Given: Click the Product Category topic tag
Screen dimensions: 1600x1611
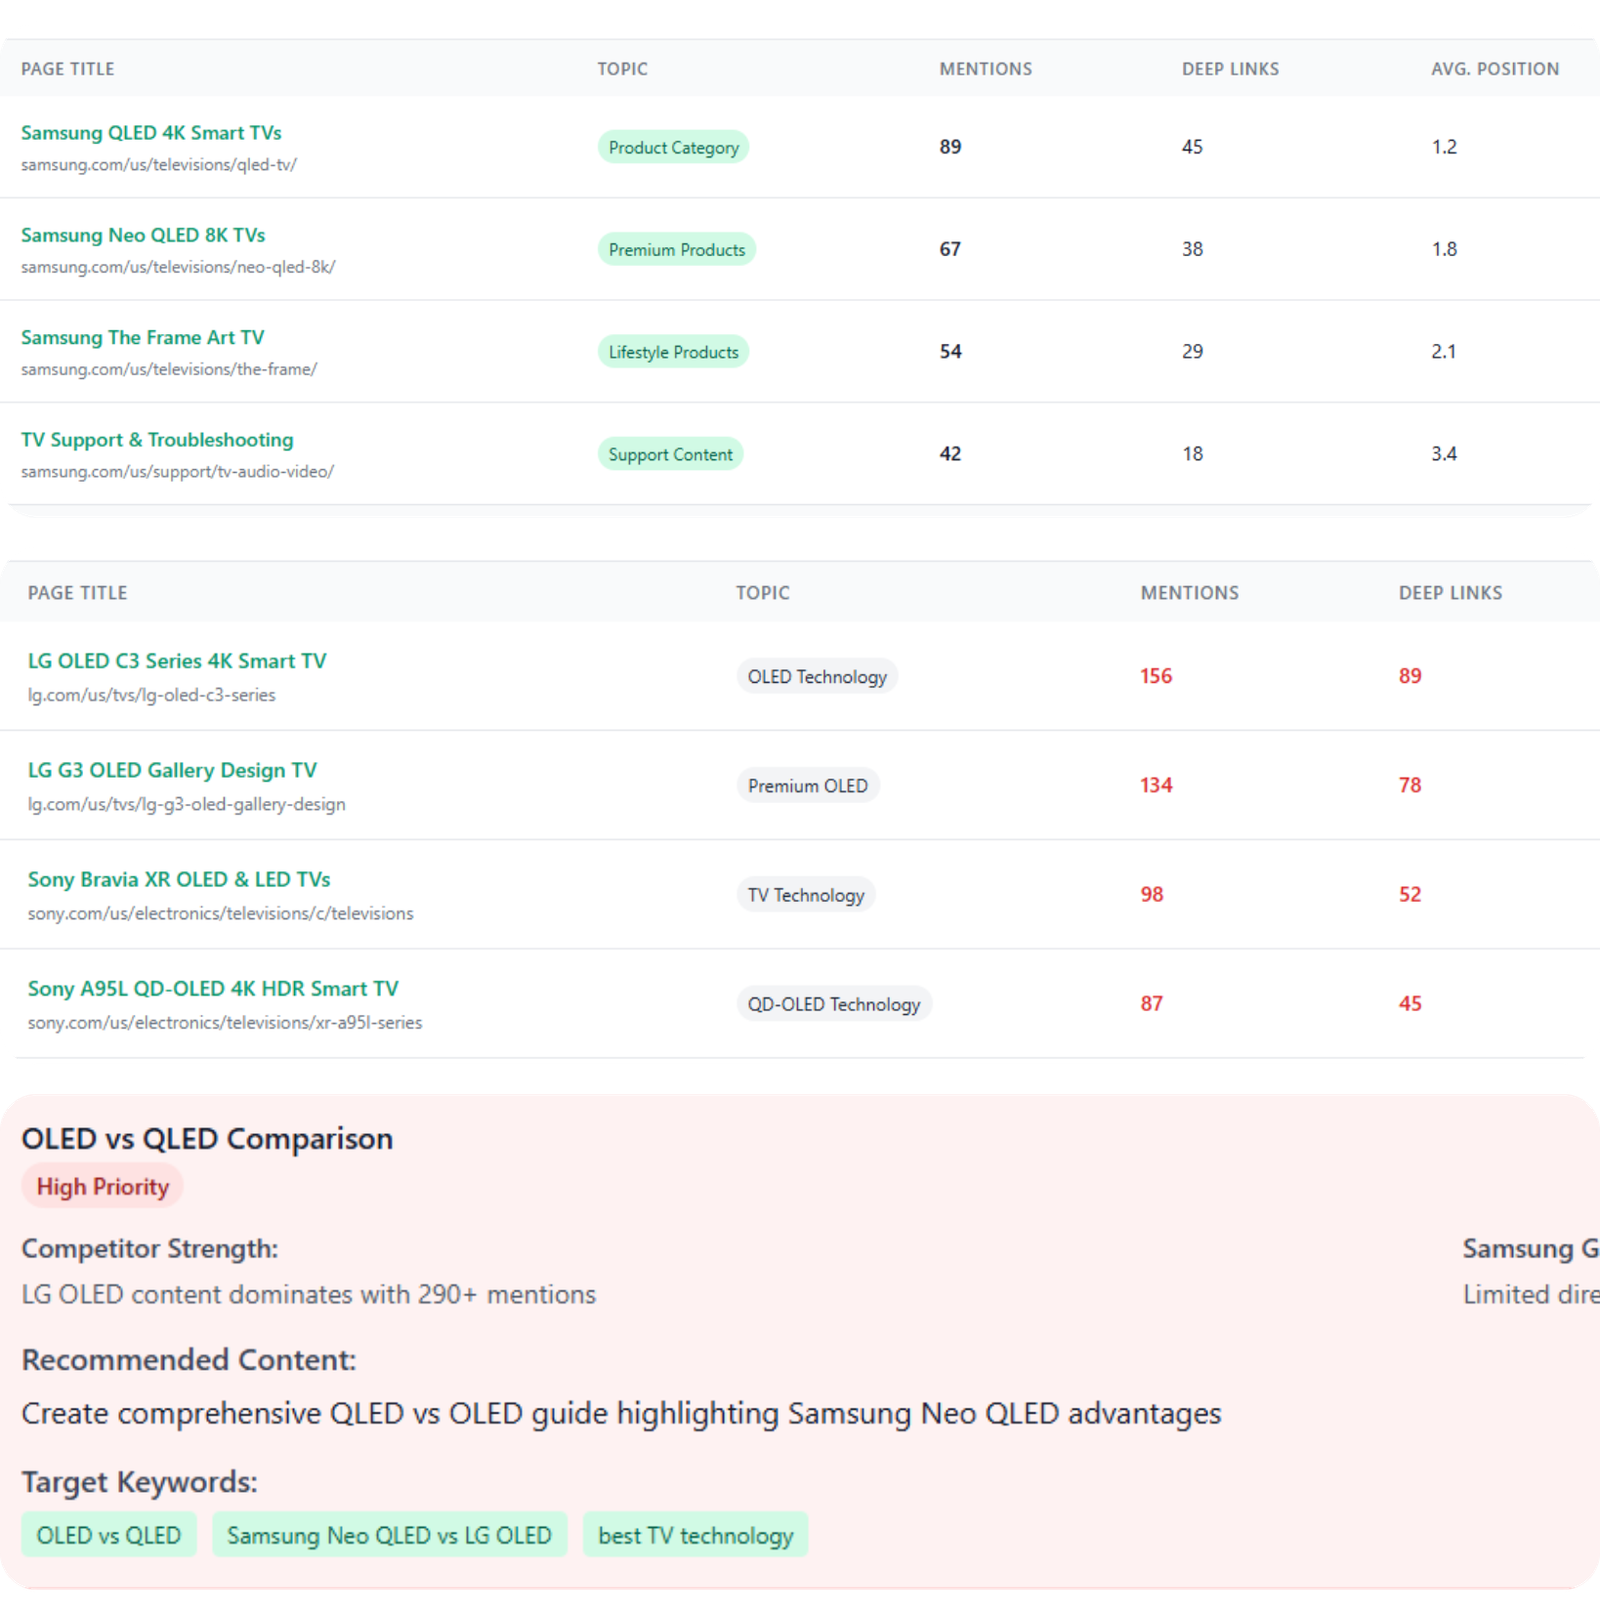Looking at the screenshot, I should pyautogui.click(x=673, y=147).
